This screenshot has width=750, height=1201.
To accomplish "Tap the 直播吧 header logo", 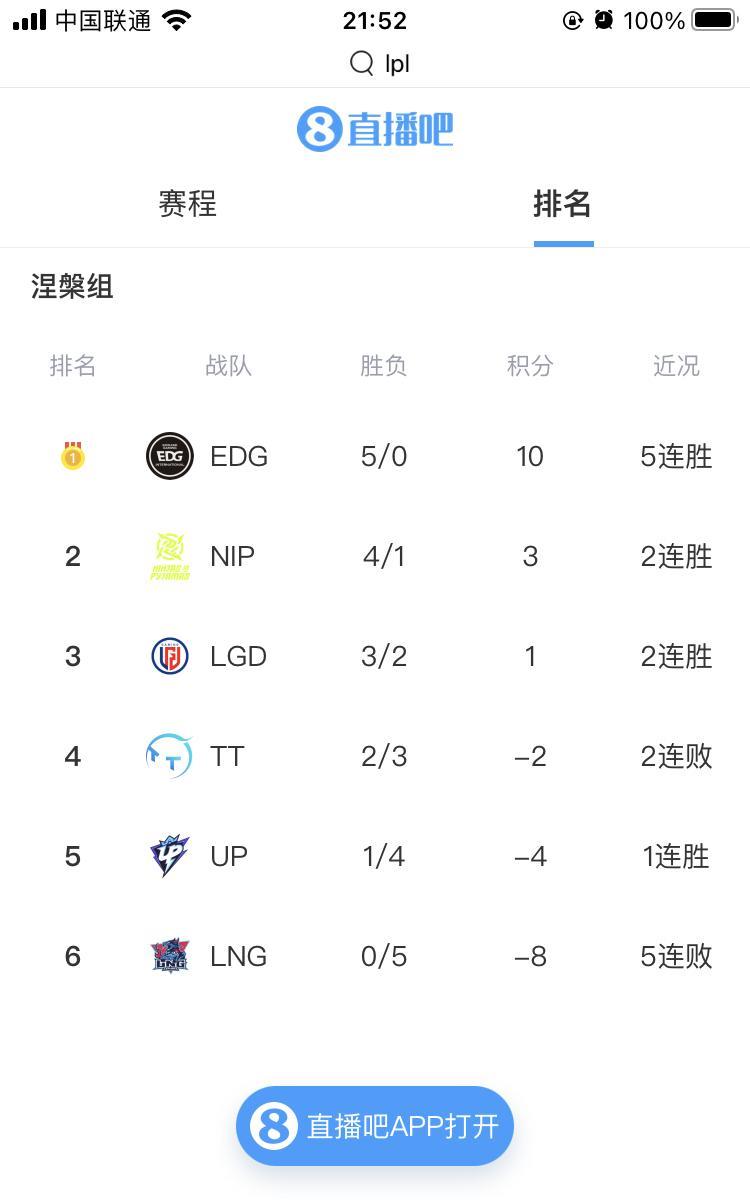I will tap(375, 130).
